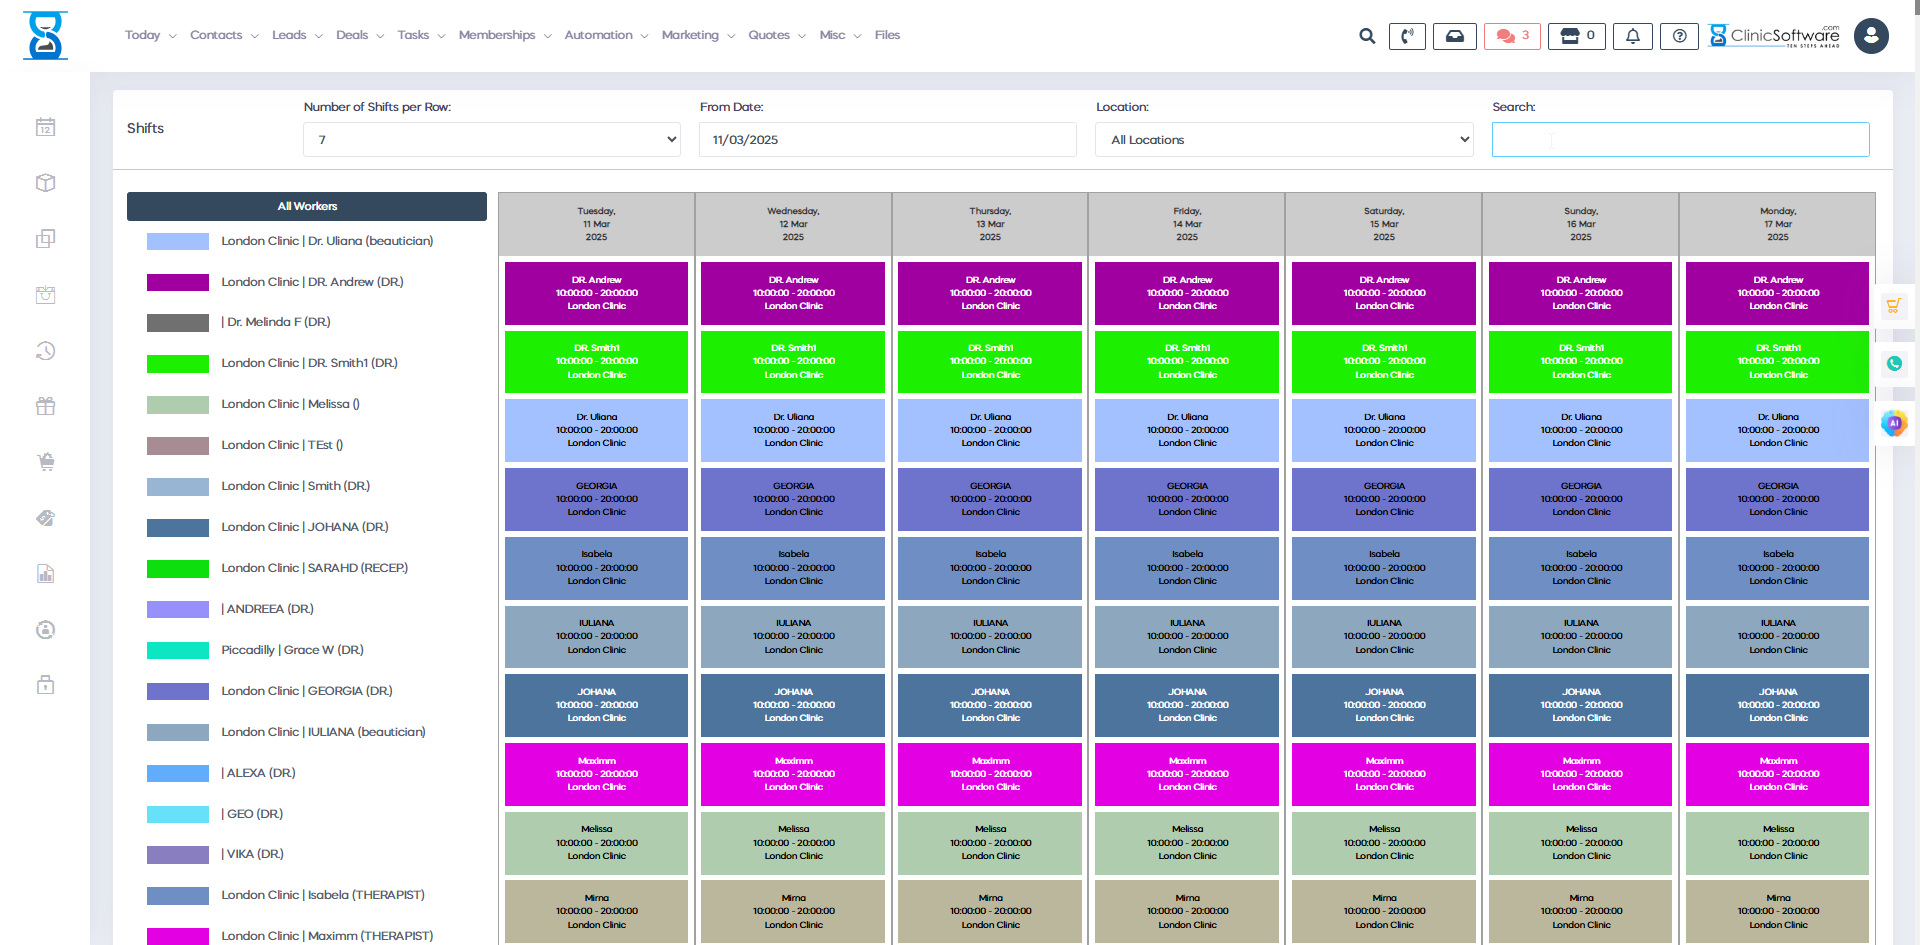Select London Clinic DR. Andrew worker
Screen dimensions: 1920x945
pos(312,282)
